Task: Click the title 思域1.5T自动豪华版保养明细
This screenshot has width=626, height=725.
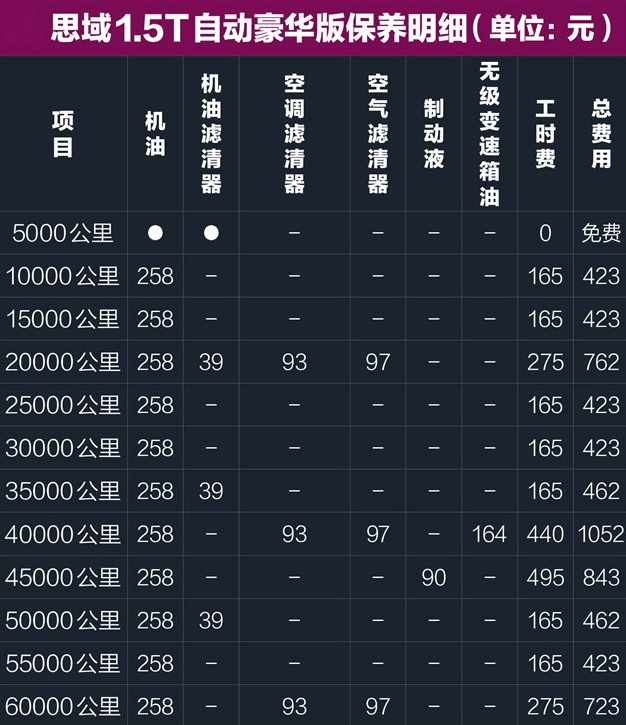Action: [x=258, y=29]
